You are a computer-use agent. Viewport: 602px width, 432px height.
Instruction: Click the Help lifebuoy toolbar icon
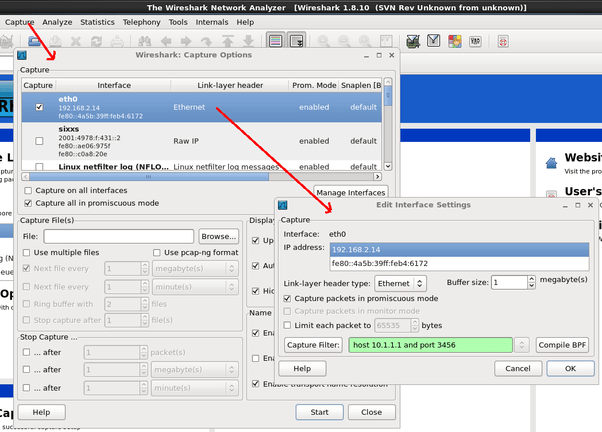coord(503,41)
